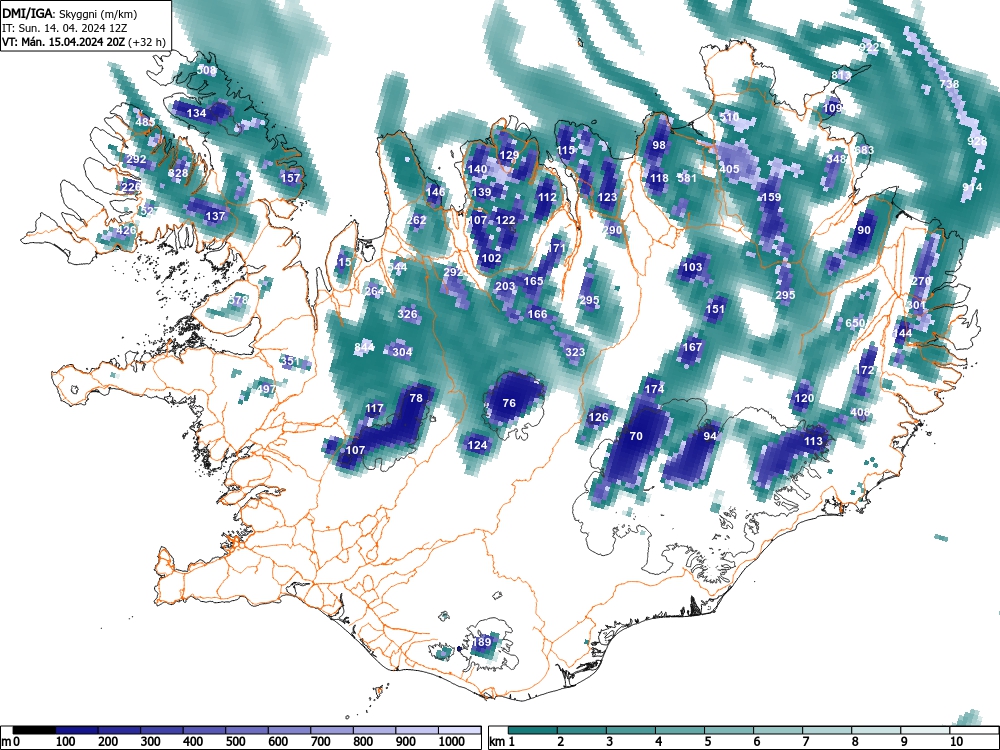Click the visibility value '134' in the northwest

tap(196, 113)
